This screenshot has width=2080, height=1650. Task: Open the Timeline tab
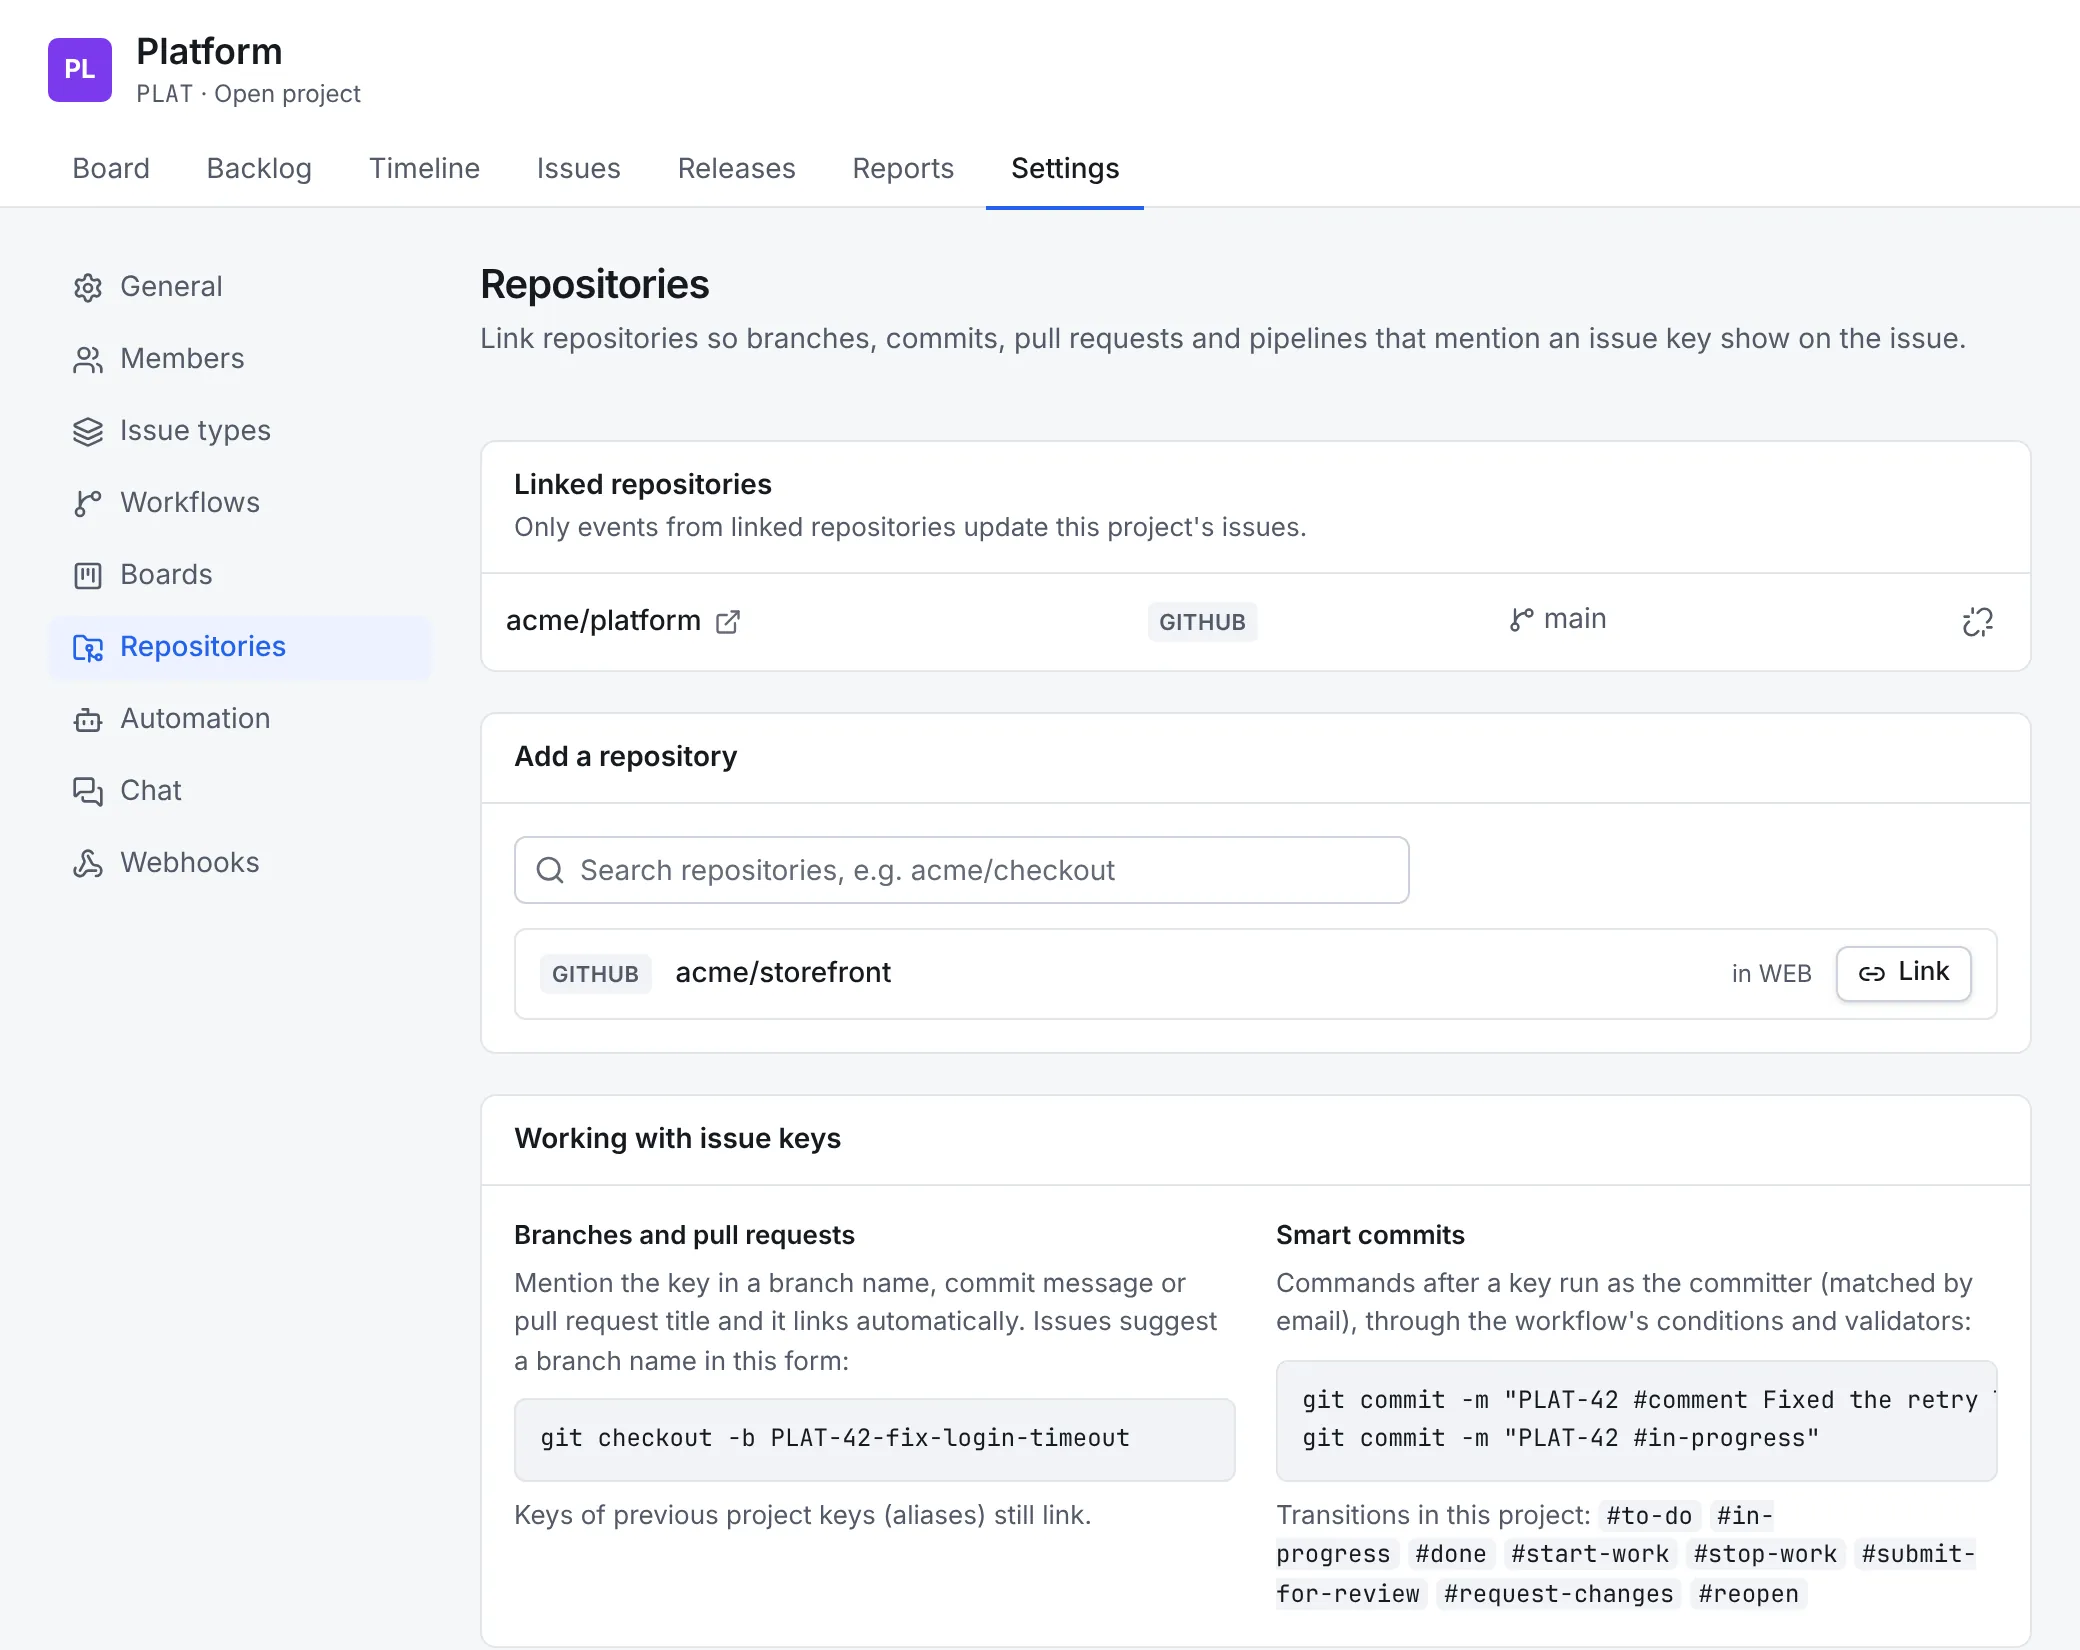[424, 168]
